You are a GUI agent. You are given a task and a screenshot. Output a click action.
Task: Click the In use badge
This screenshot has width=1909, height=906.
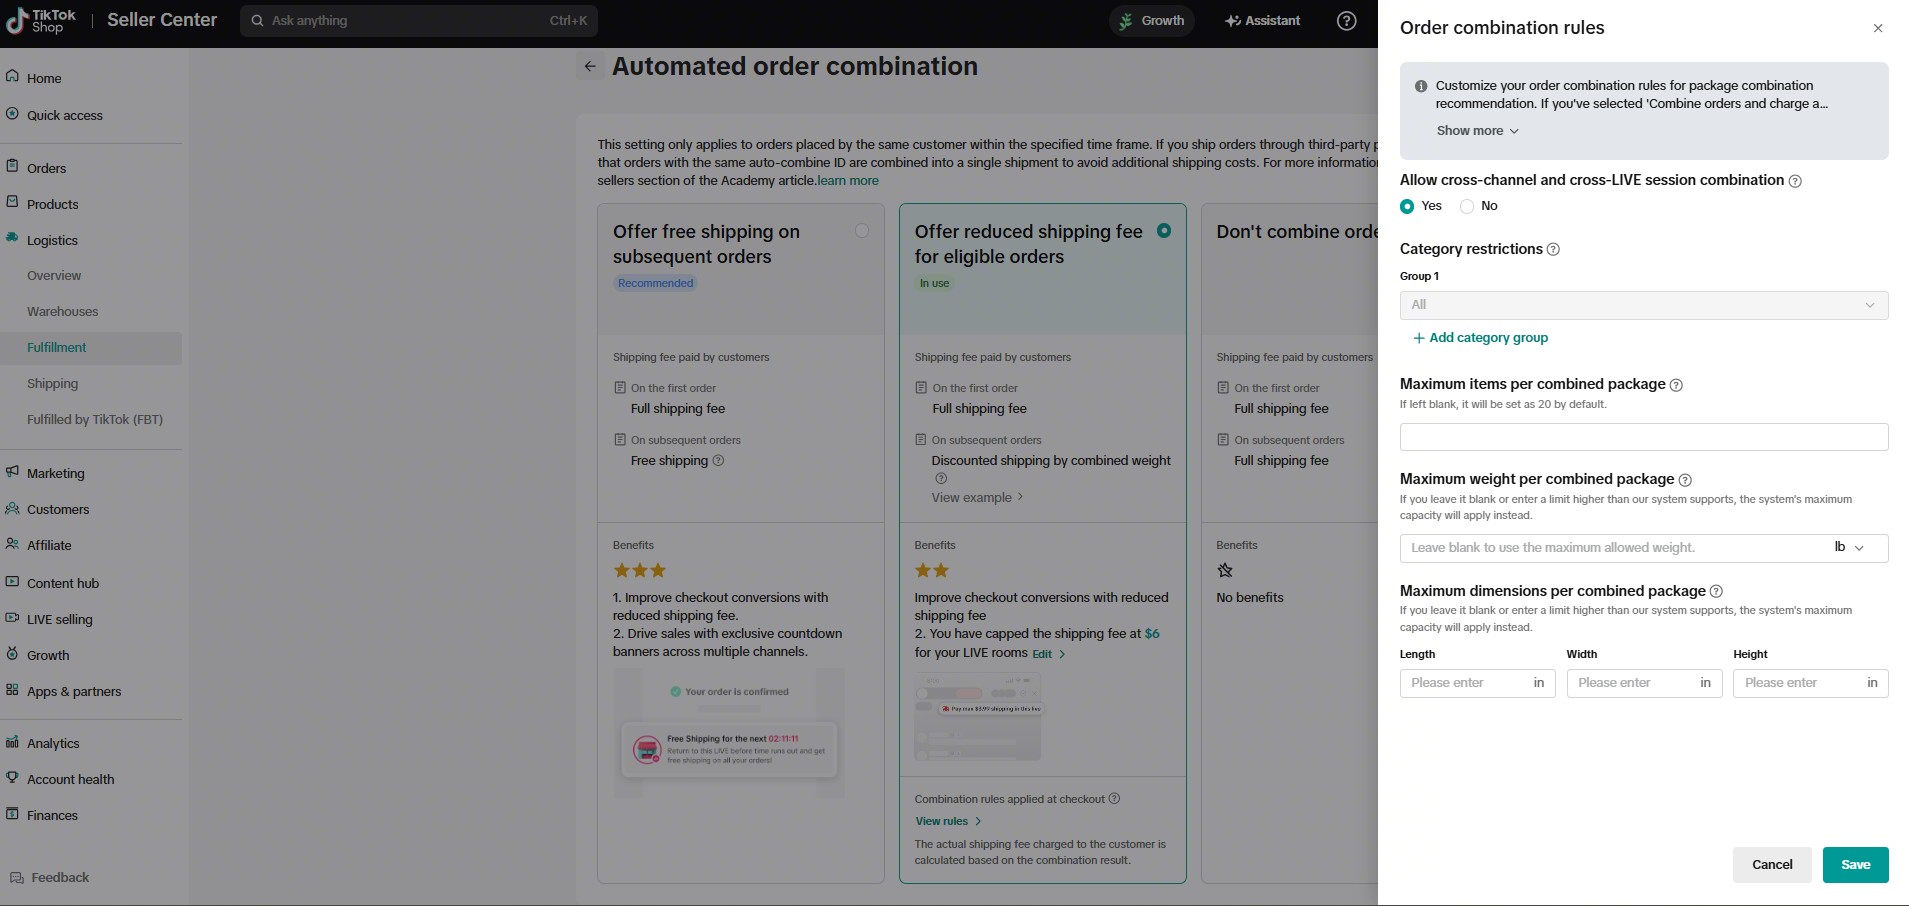(934, 283)
